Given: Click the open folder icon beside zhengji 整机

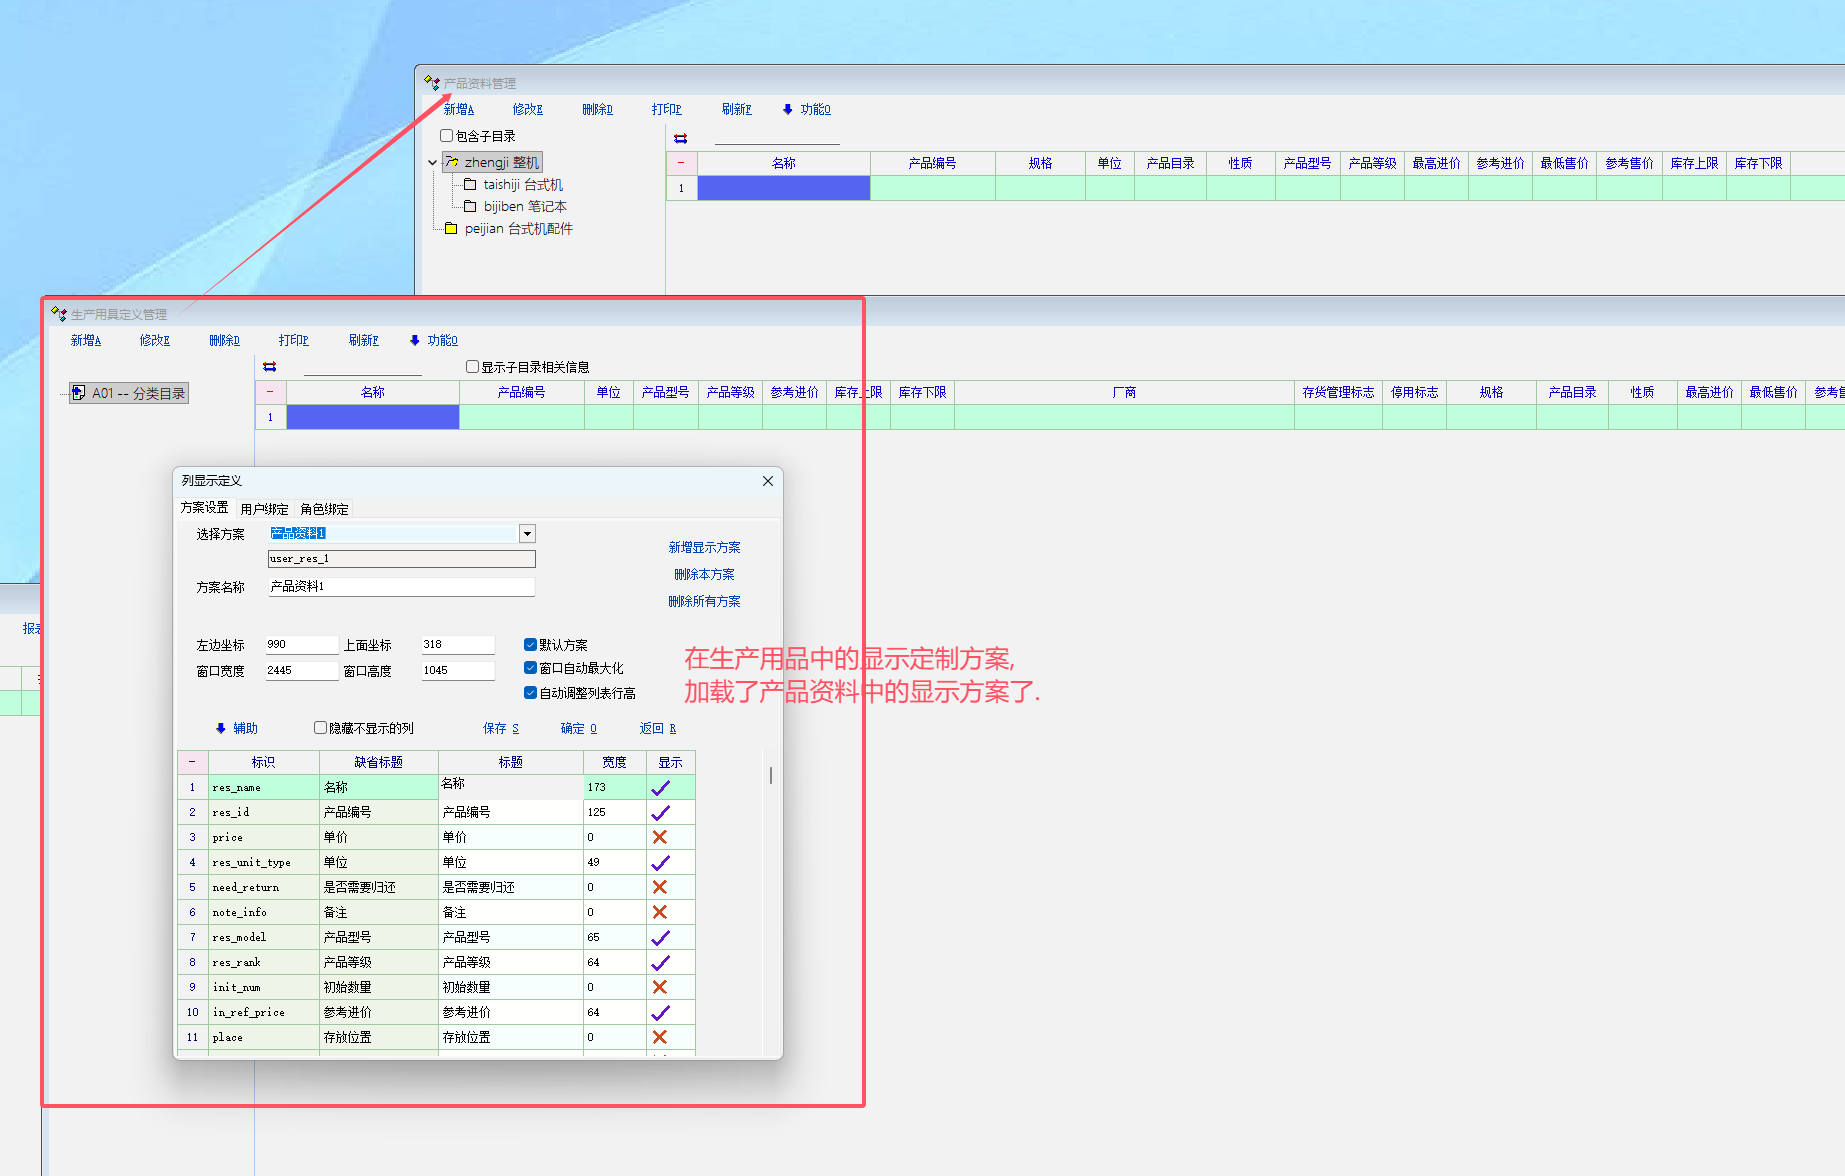Looking at the screenshot, I should (x=452, y=162).
